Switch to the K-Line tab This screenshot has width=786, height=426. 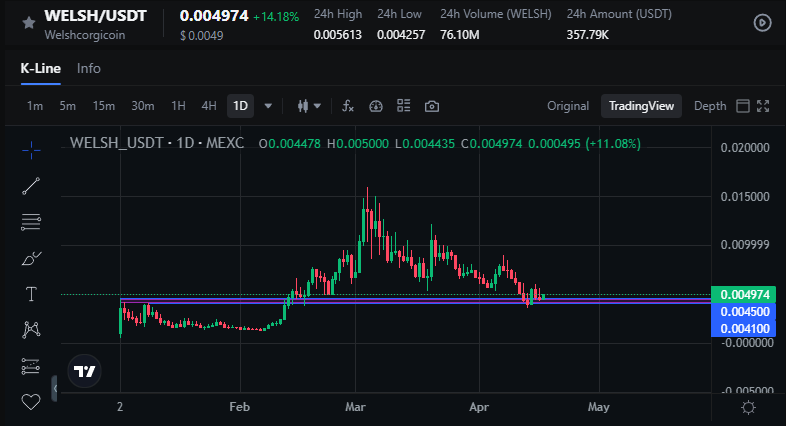[41, 68]
